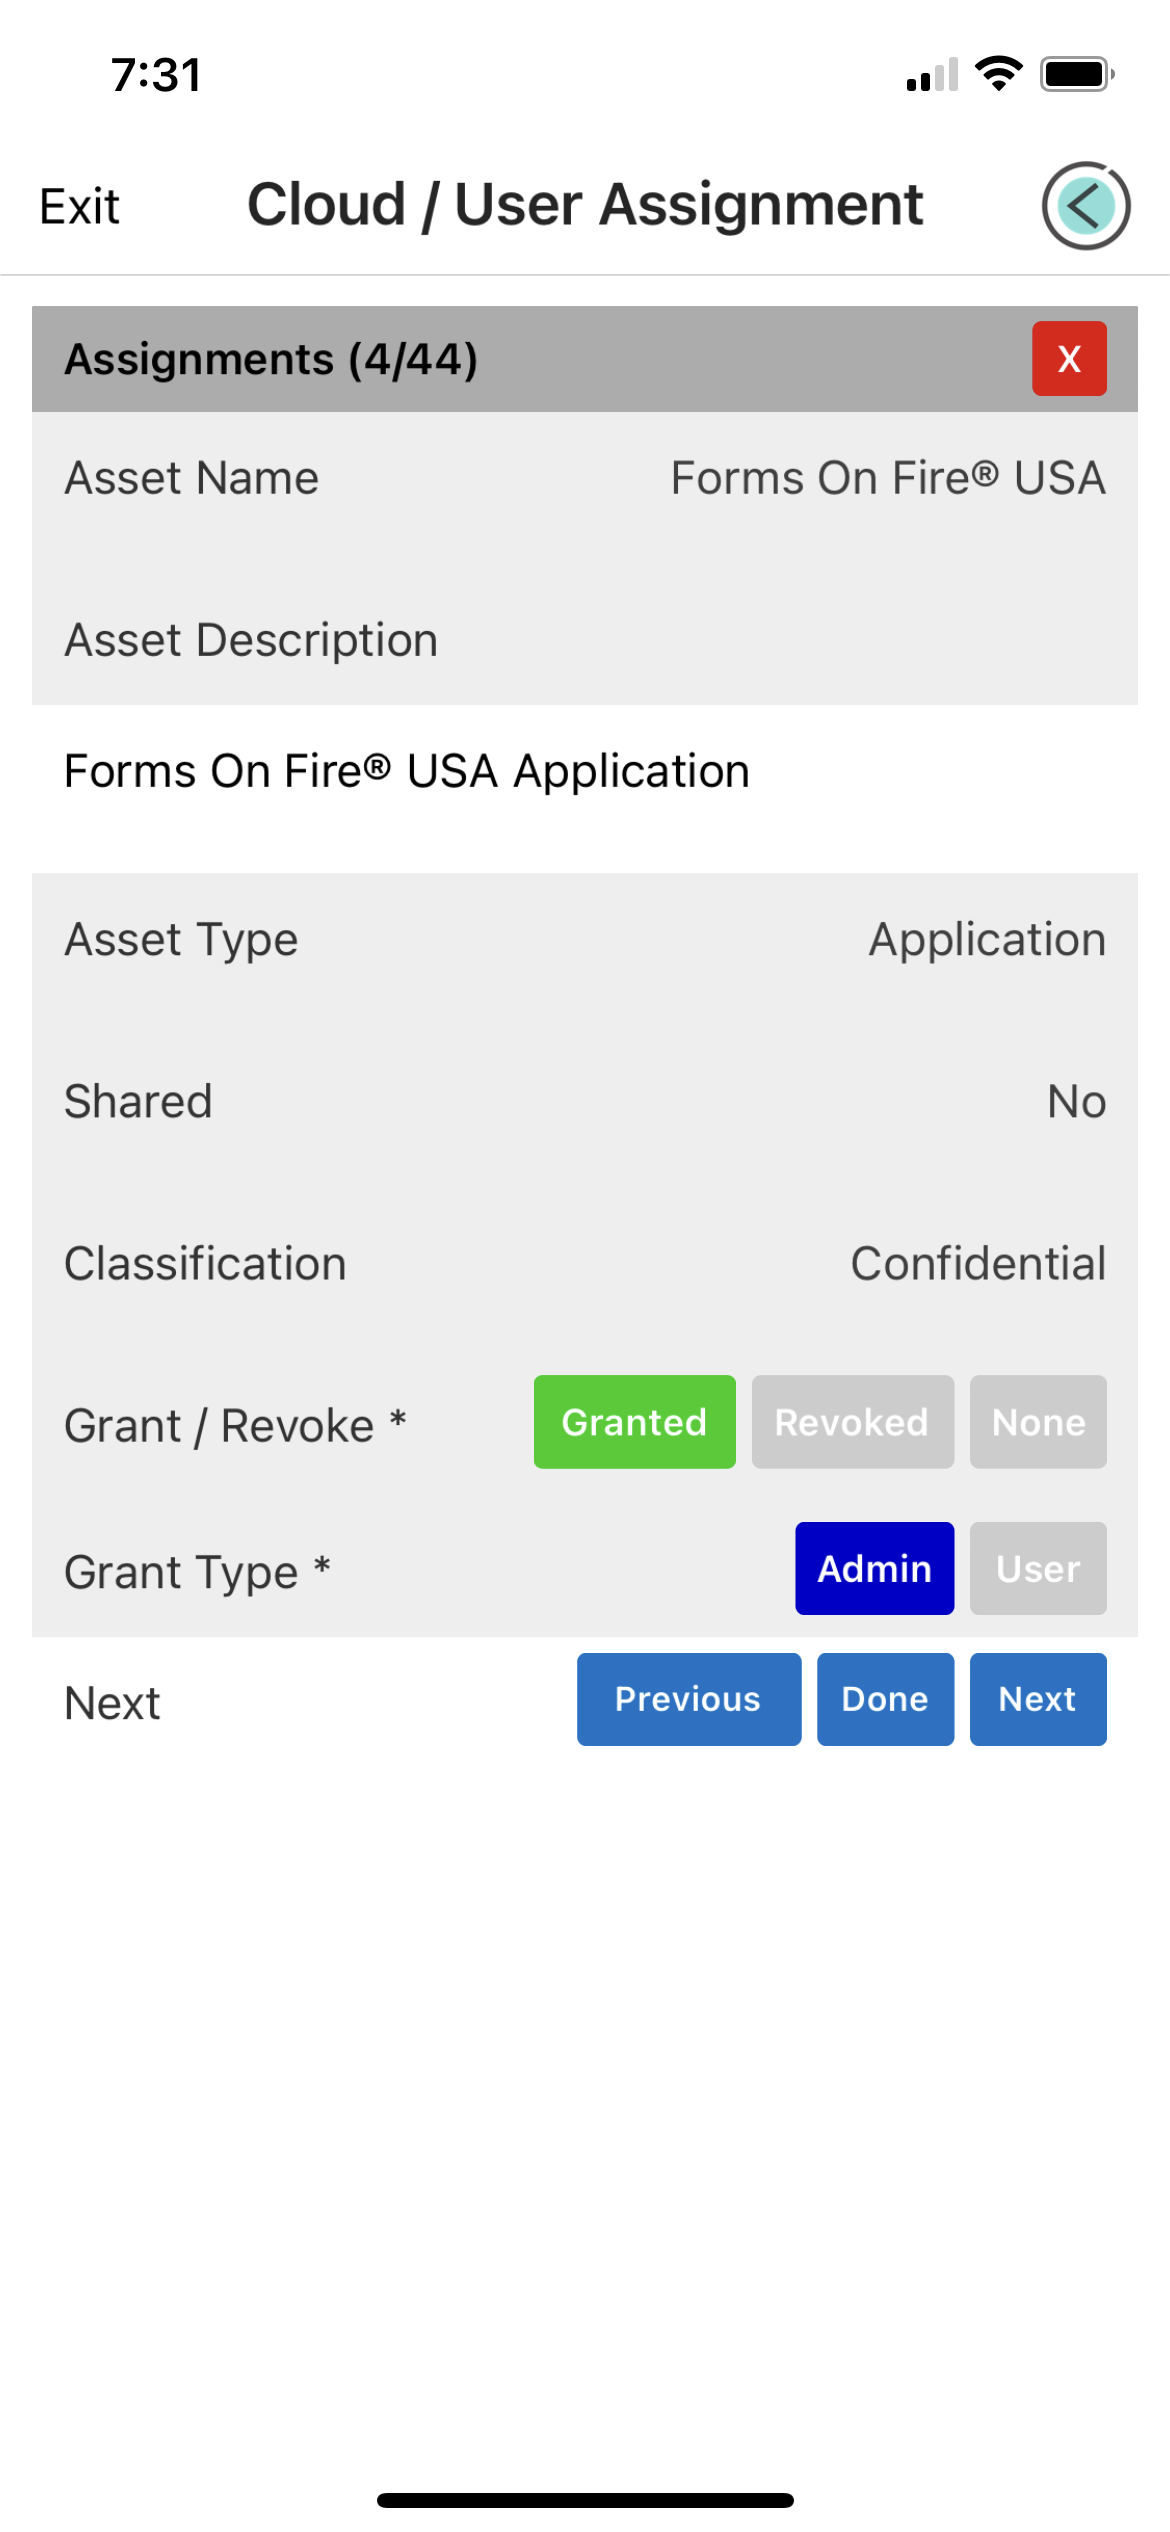Image resolution: width=1170 pixels, height=2532 pixels.
Task: Tap Exit to leave the form
Action: pyautogui.click(x=78, y=205)
